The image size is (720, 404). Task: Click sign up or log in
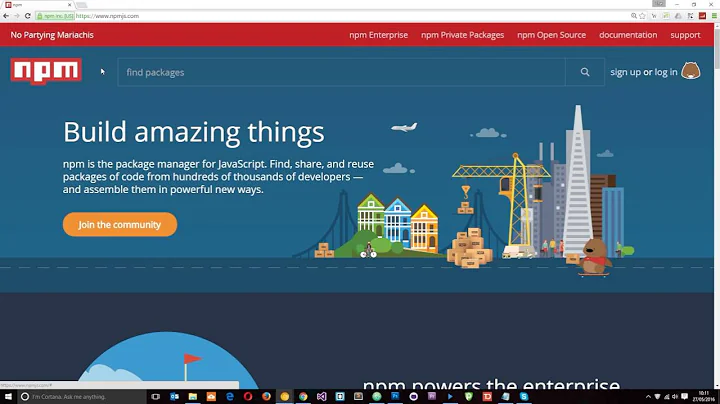643,72
